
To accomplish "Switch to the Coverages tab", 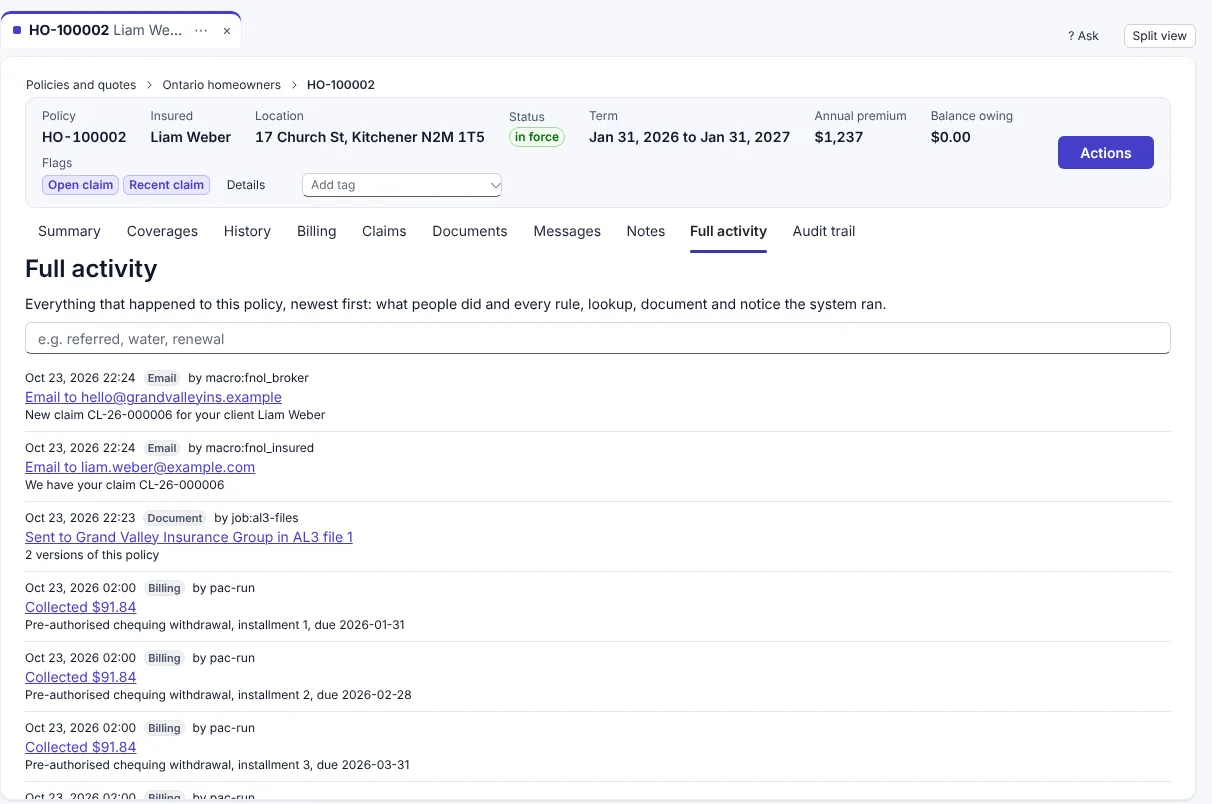I will point(162,231).
